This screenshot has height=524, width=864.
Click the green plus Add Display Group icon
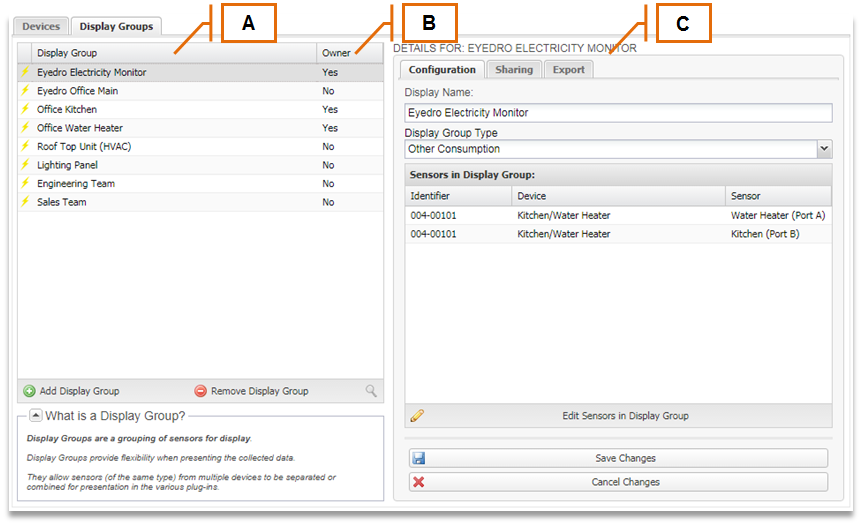29,391
